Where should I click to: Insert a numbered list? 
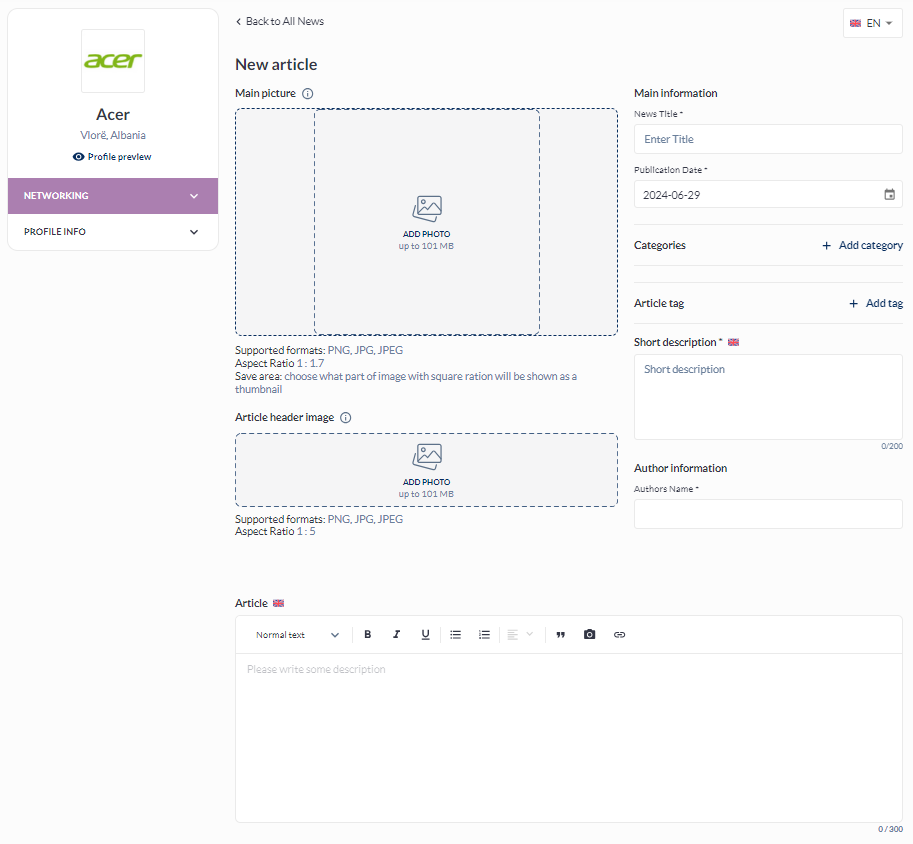pos(485,635)
